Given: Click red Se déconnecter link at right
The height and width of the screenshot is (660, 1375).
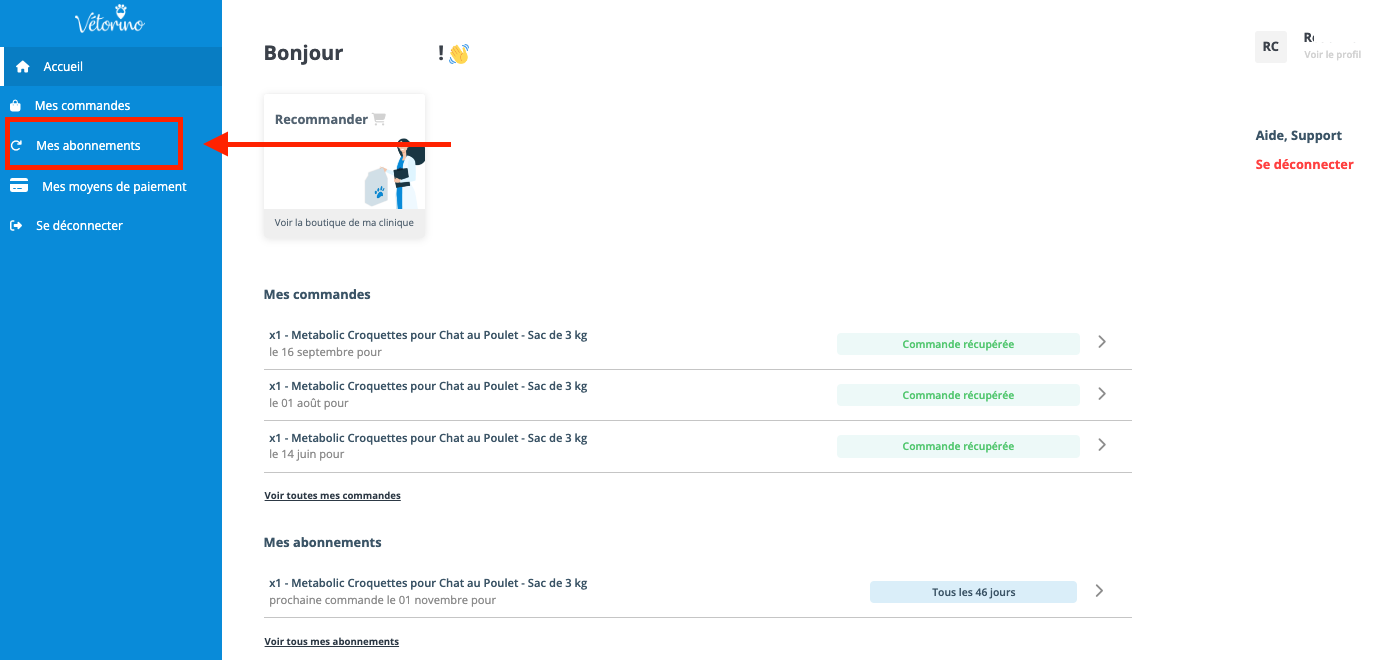Looking at the screenshot, I should click(1304, 165).
